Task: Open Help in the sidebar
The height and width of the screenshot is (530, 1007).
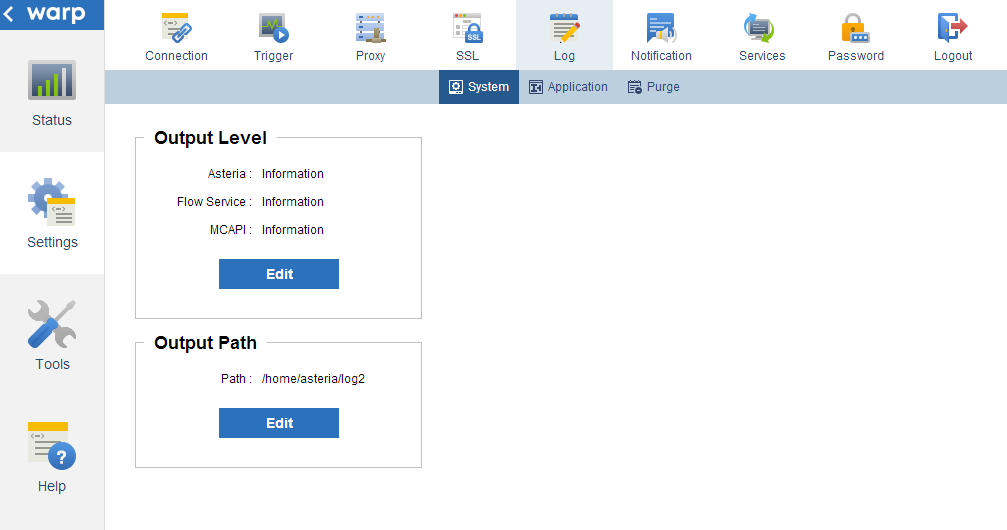Action: (x=52, y=457)
